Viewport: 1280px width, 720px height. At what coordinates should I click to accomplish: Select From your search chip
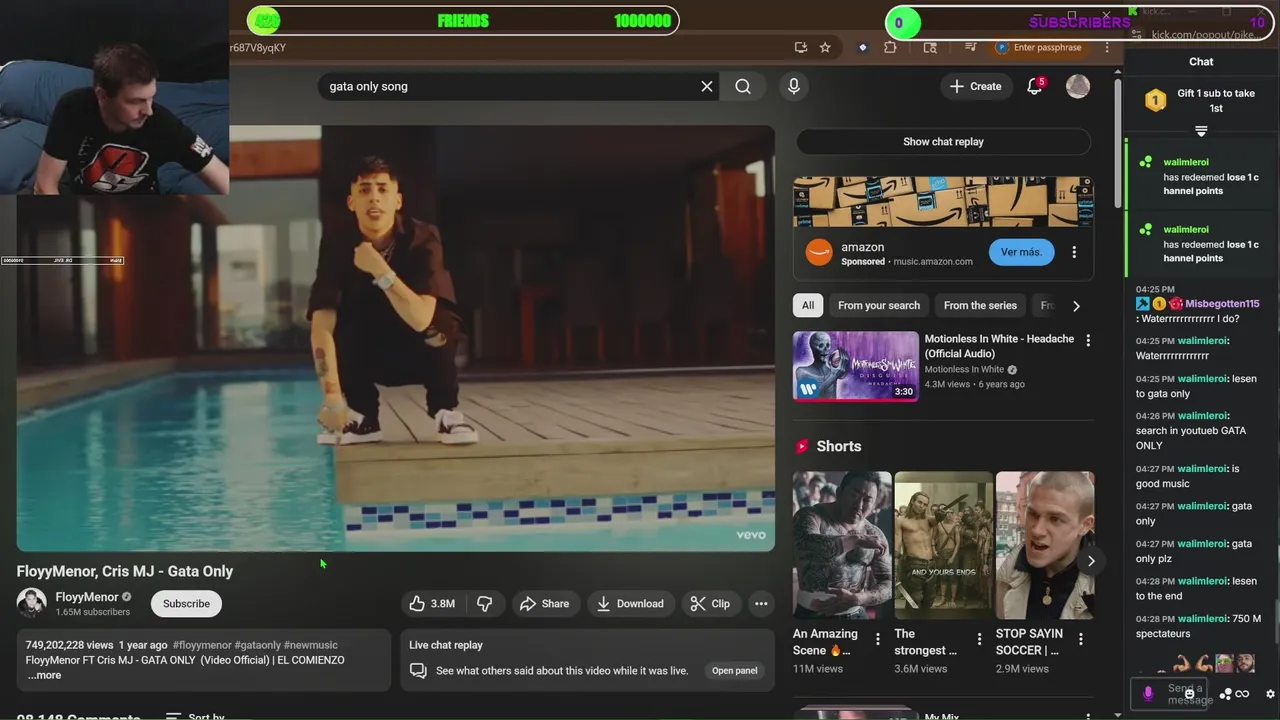(878, 305)
